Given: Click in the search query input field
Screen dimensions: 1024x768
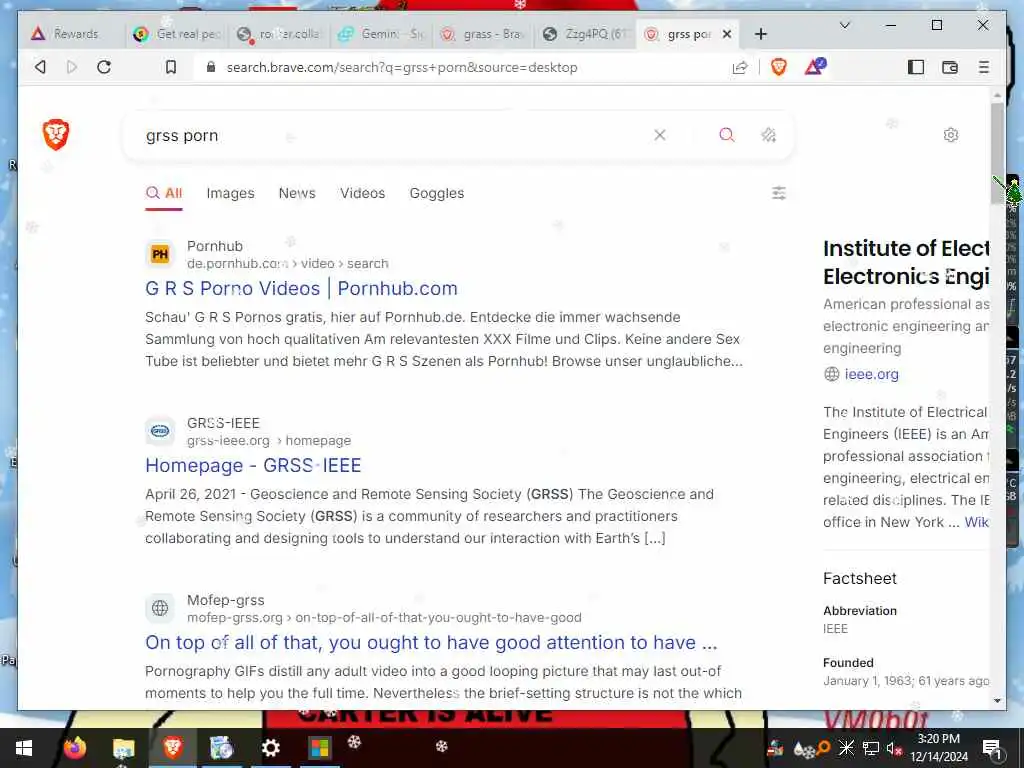Looking at the screenshot, I should coord(392,135).
